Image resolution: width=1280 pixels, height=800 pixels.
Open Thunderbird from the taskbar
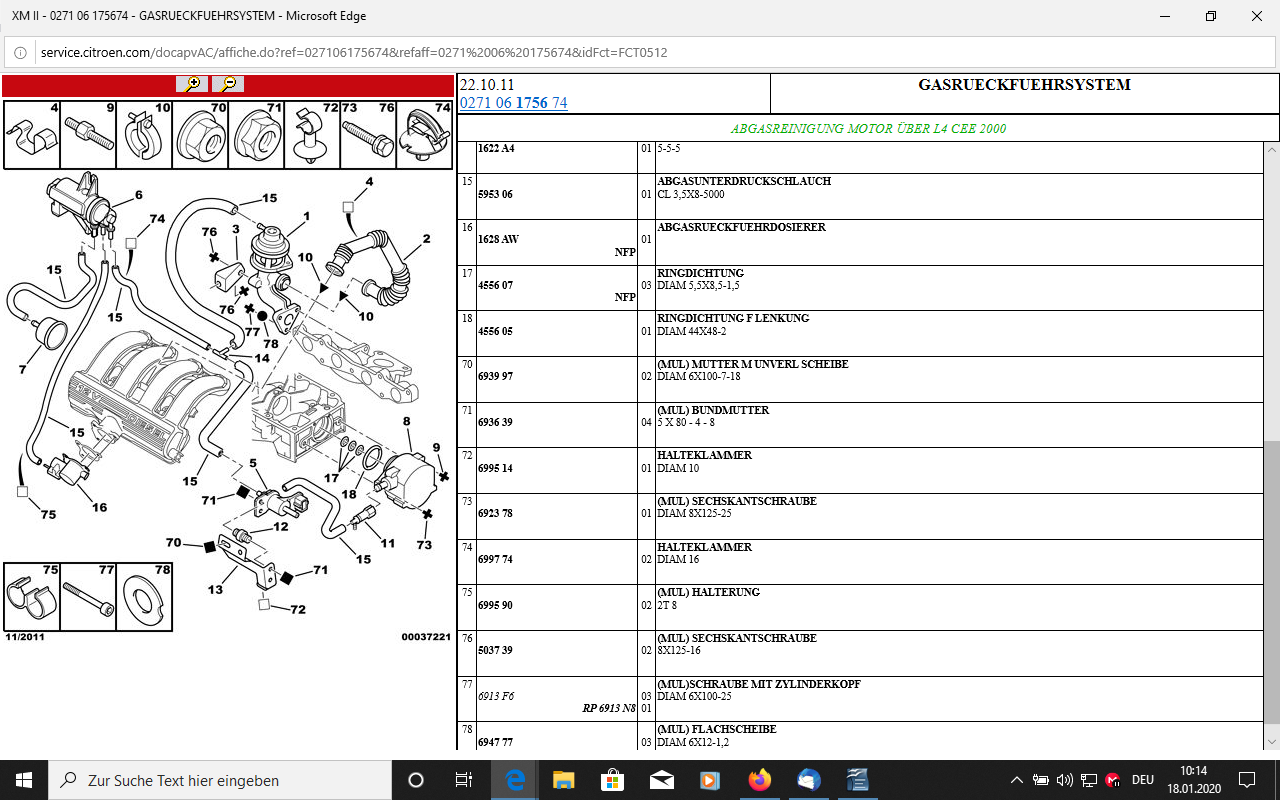(808, 780)
